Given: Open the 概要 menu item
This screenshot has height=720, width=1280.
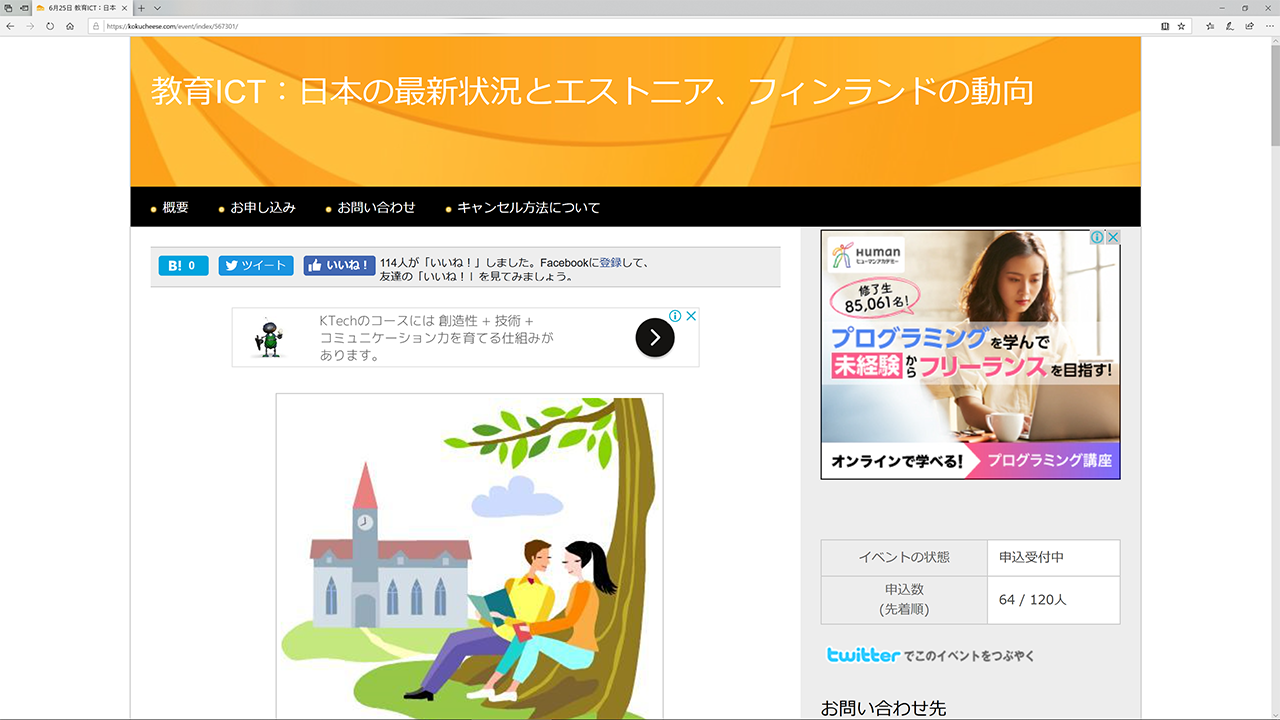Looking at the screenshot, I should 175,208.
